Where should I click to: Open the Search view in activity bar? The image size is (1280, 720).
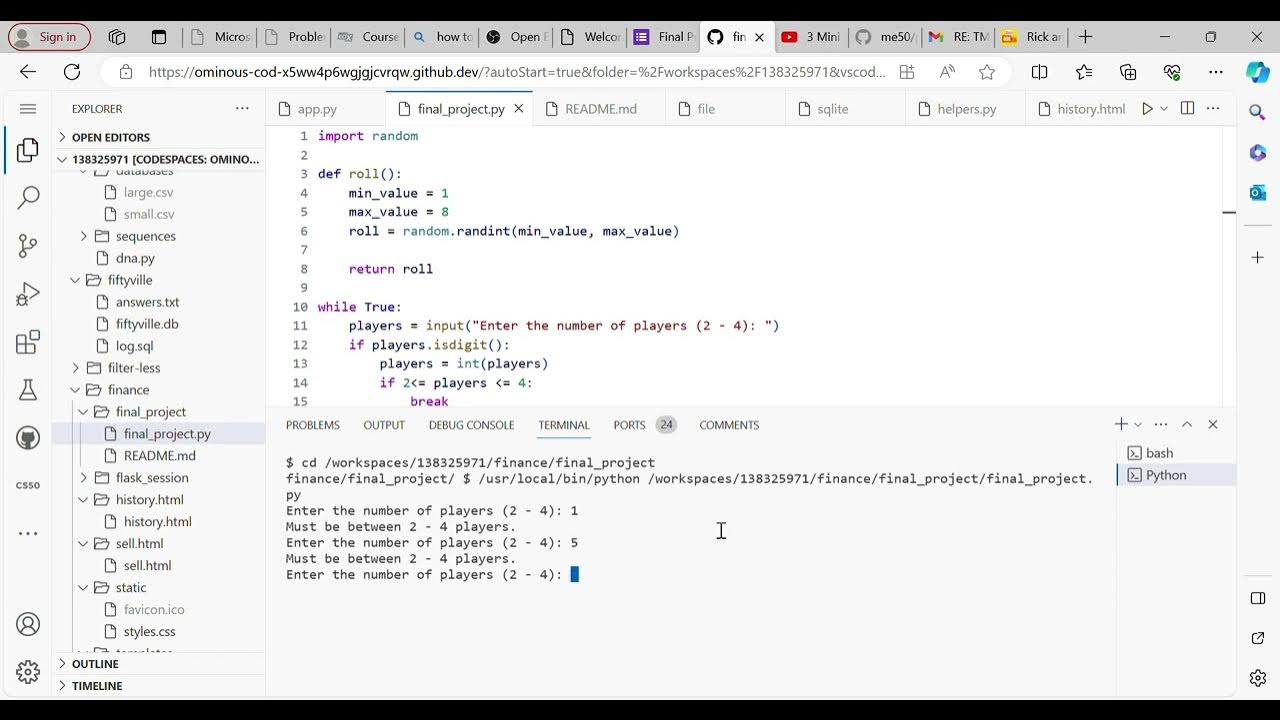(x=28, y=198)
